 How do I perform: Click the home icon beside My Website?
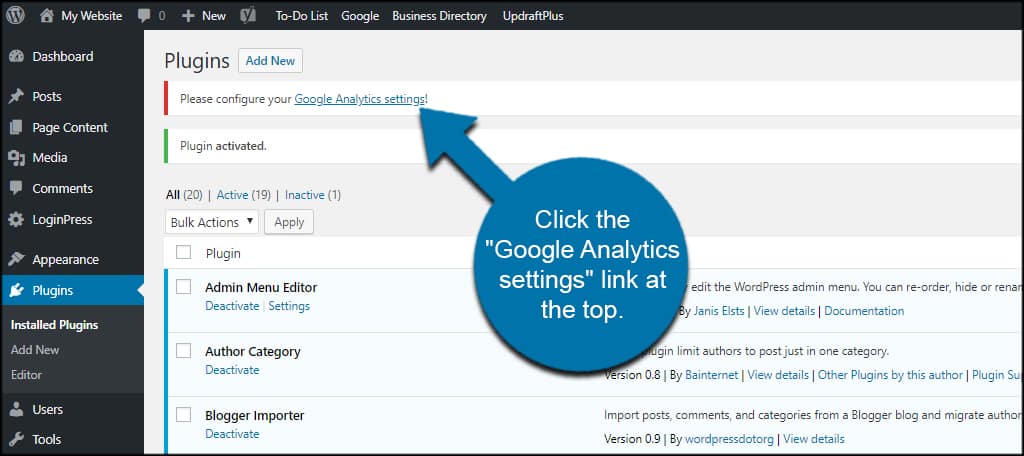pyautogui.click(x=46, y=16)
